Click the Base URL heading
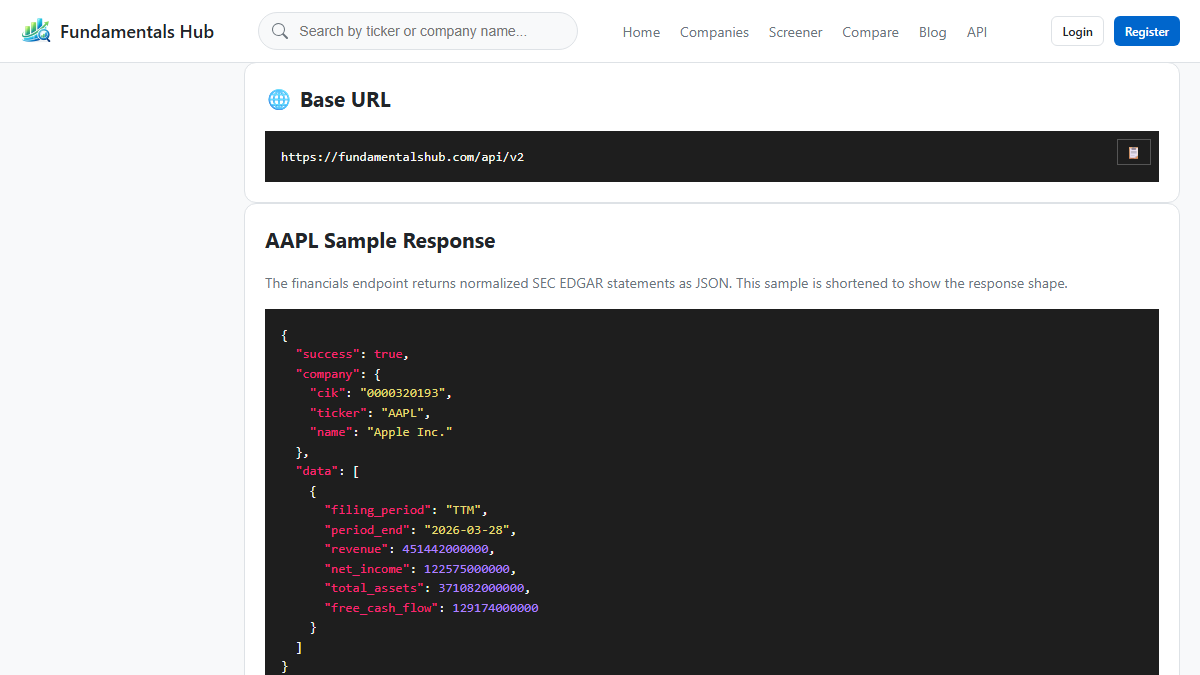The height and width of the screenshot is (675, 1200). [x=345, y=100]
